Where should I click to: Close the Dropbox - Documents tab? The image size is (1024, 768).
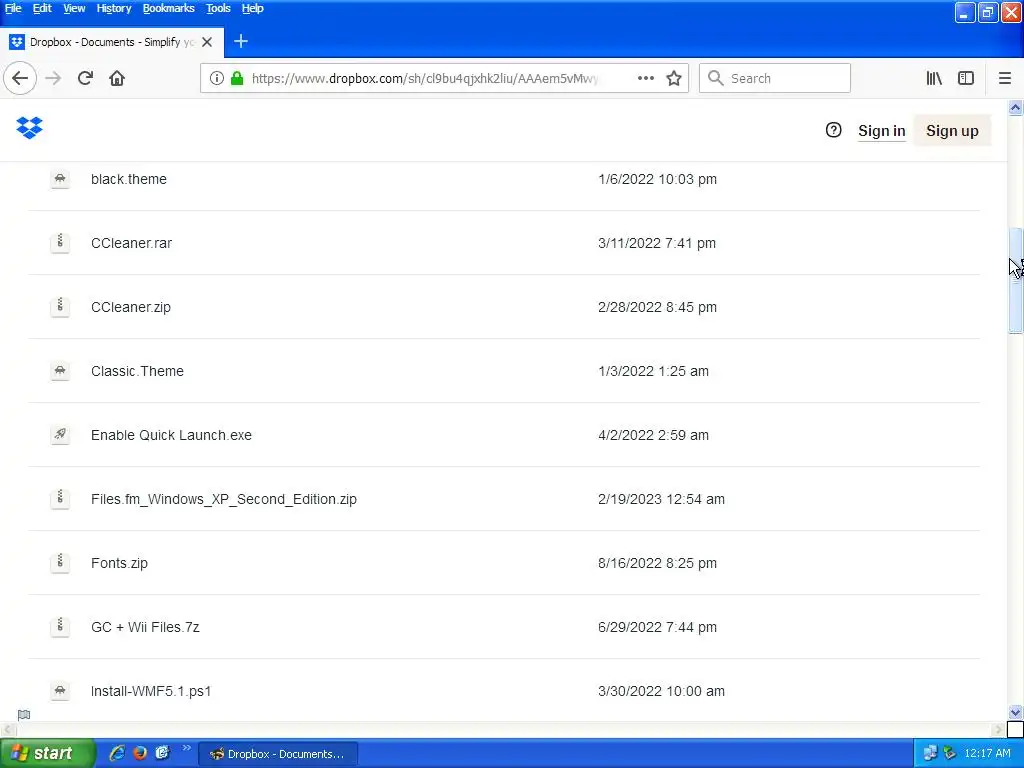point(207,42)
